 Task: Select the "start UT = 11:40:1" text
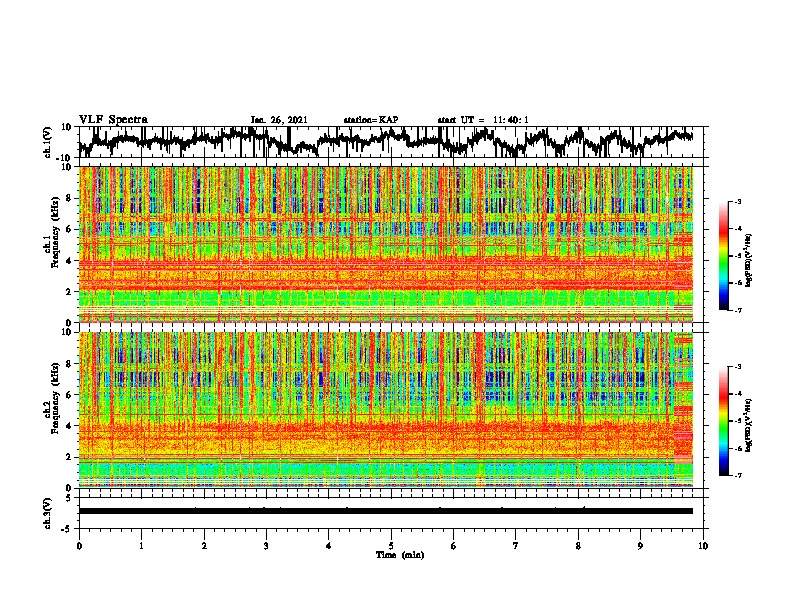click(483, 120)
